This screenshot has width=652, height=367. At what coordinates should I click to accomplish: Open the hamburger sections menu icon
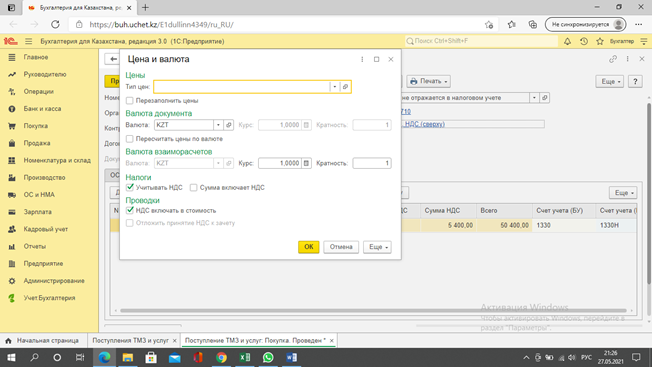(x=28, y=41)
